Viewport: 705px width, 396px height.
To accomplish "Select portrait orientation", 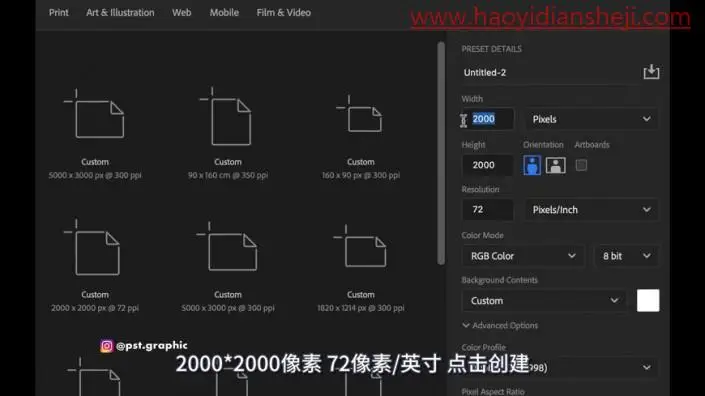I will 532,165.
